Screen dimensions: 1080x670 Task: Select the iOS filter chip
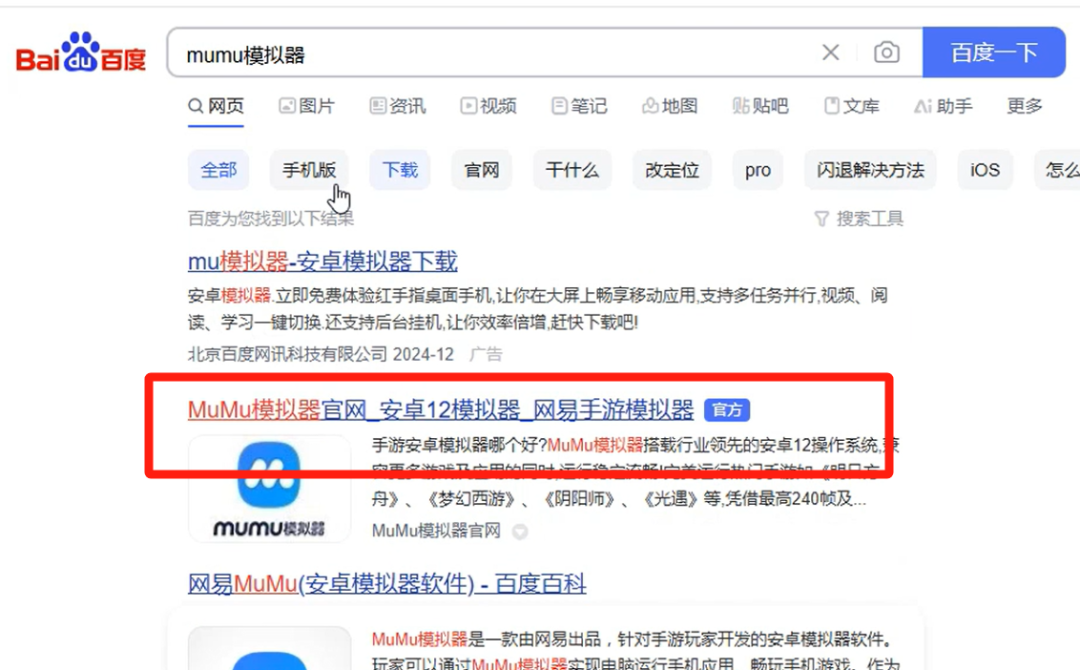point(985,169)
